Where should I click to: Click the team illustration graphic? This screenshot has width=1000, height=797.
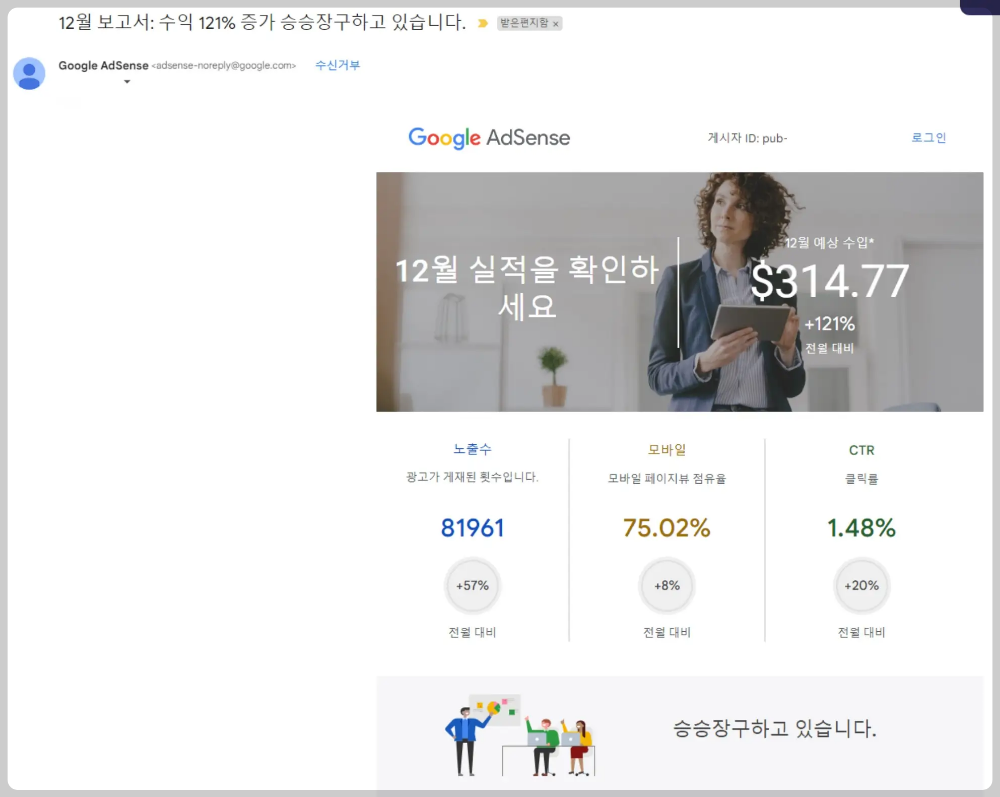[520, 735]
